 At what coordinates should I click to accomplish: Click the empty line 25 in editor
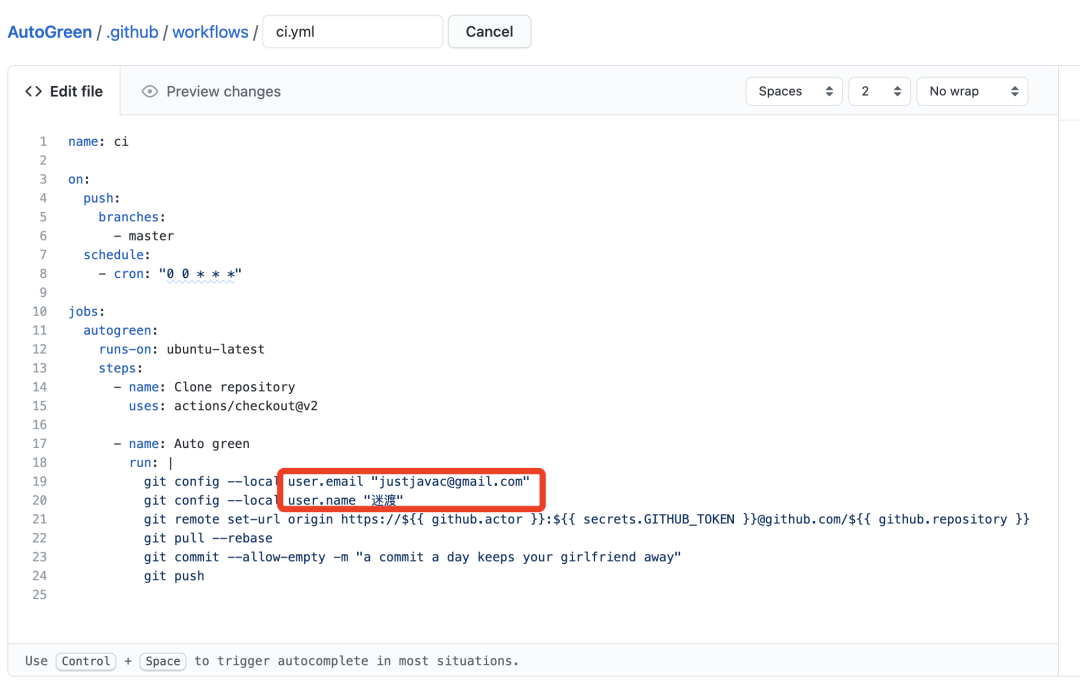(300, 595)
